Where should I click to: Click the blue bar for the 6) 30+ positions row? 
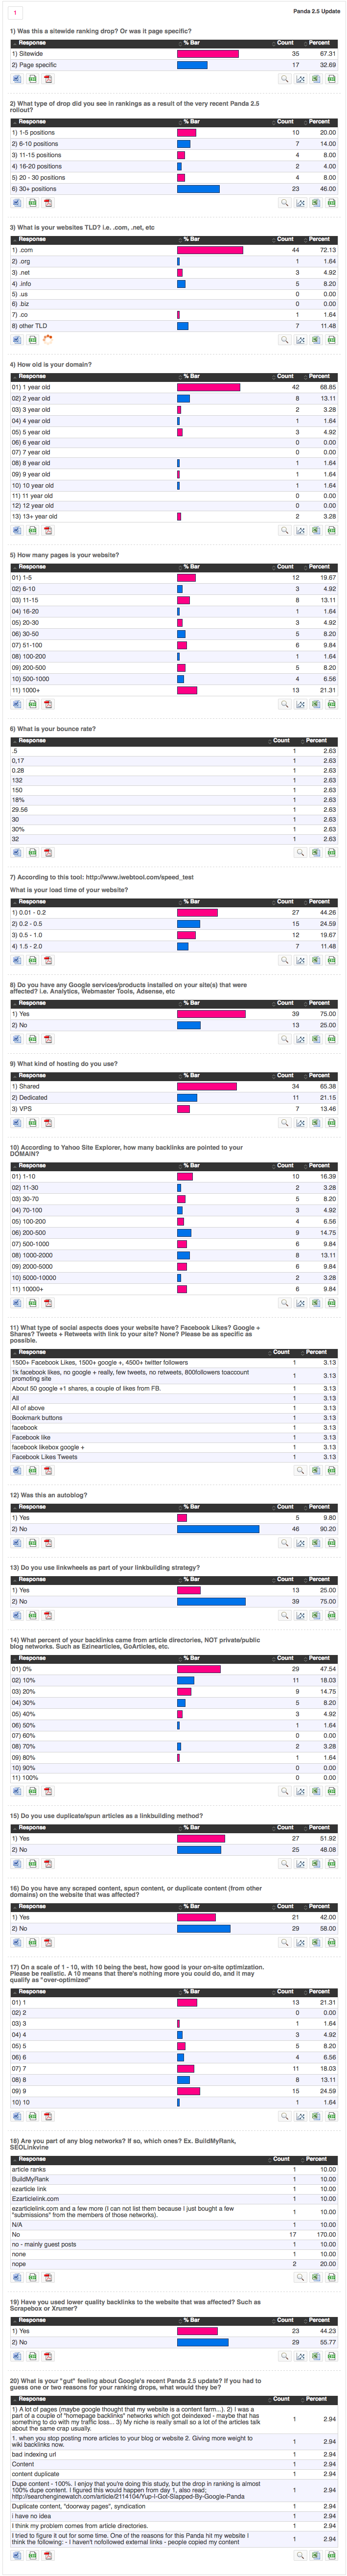tap(198, 189)
